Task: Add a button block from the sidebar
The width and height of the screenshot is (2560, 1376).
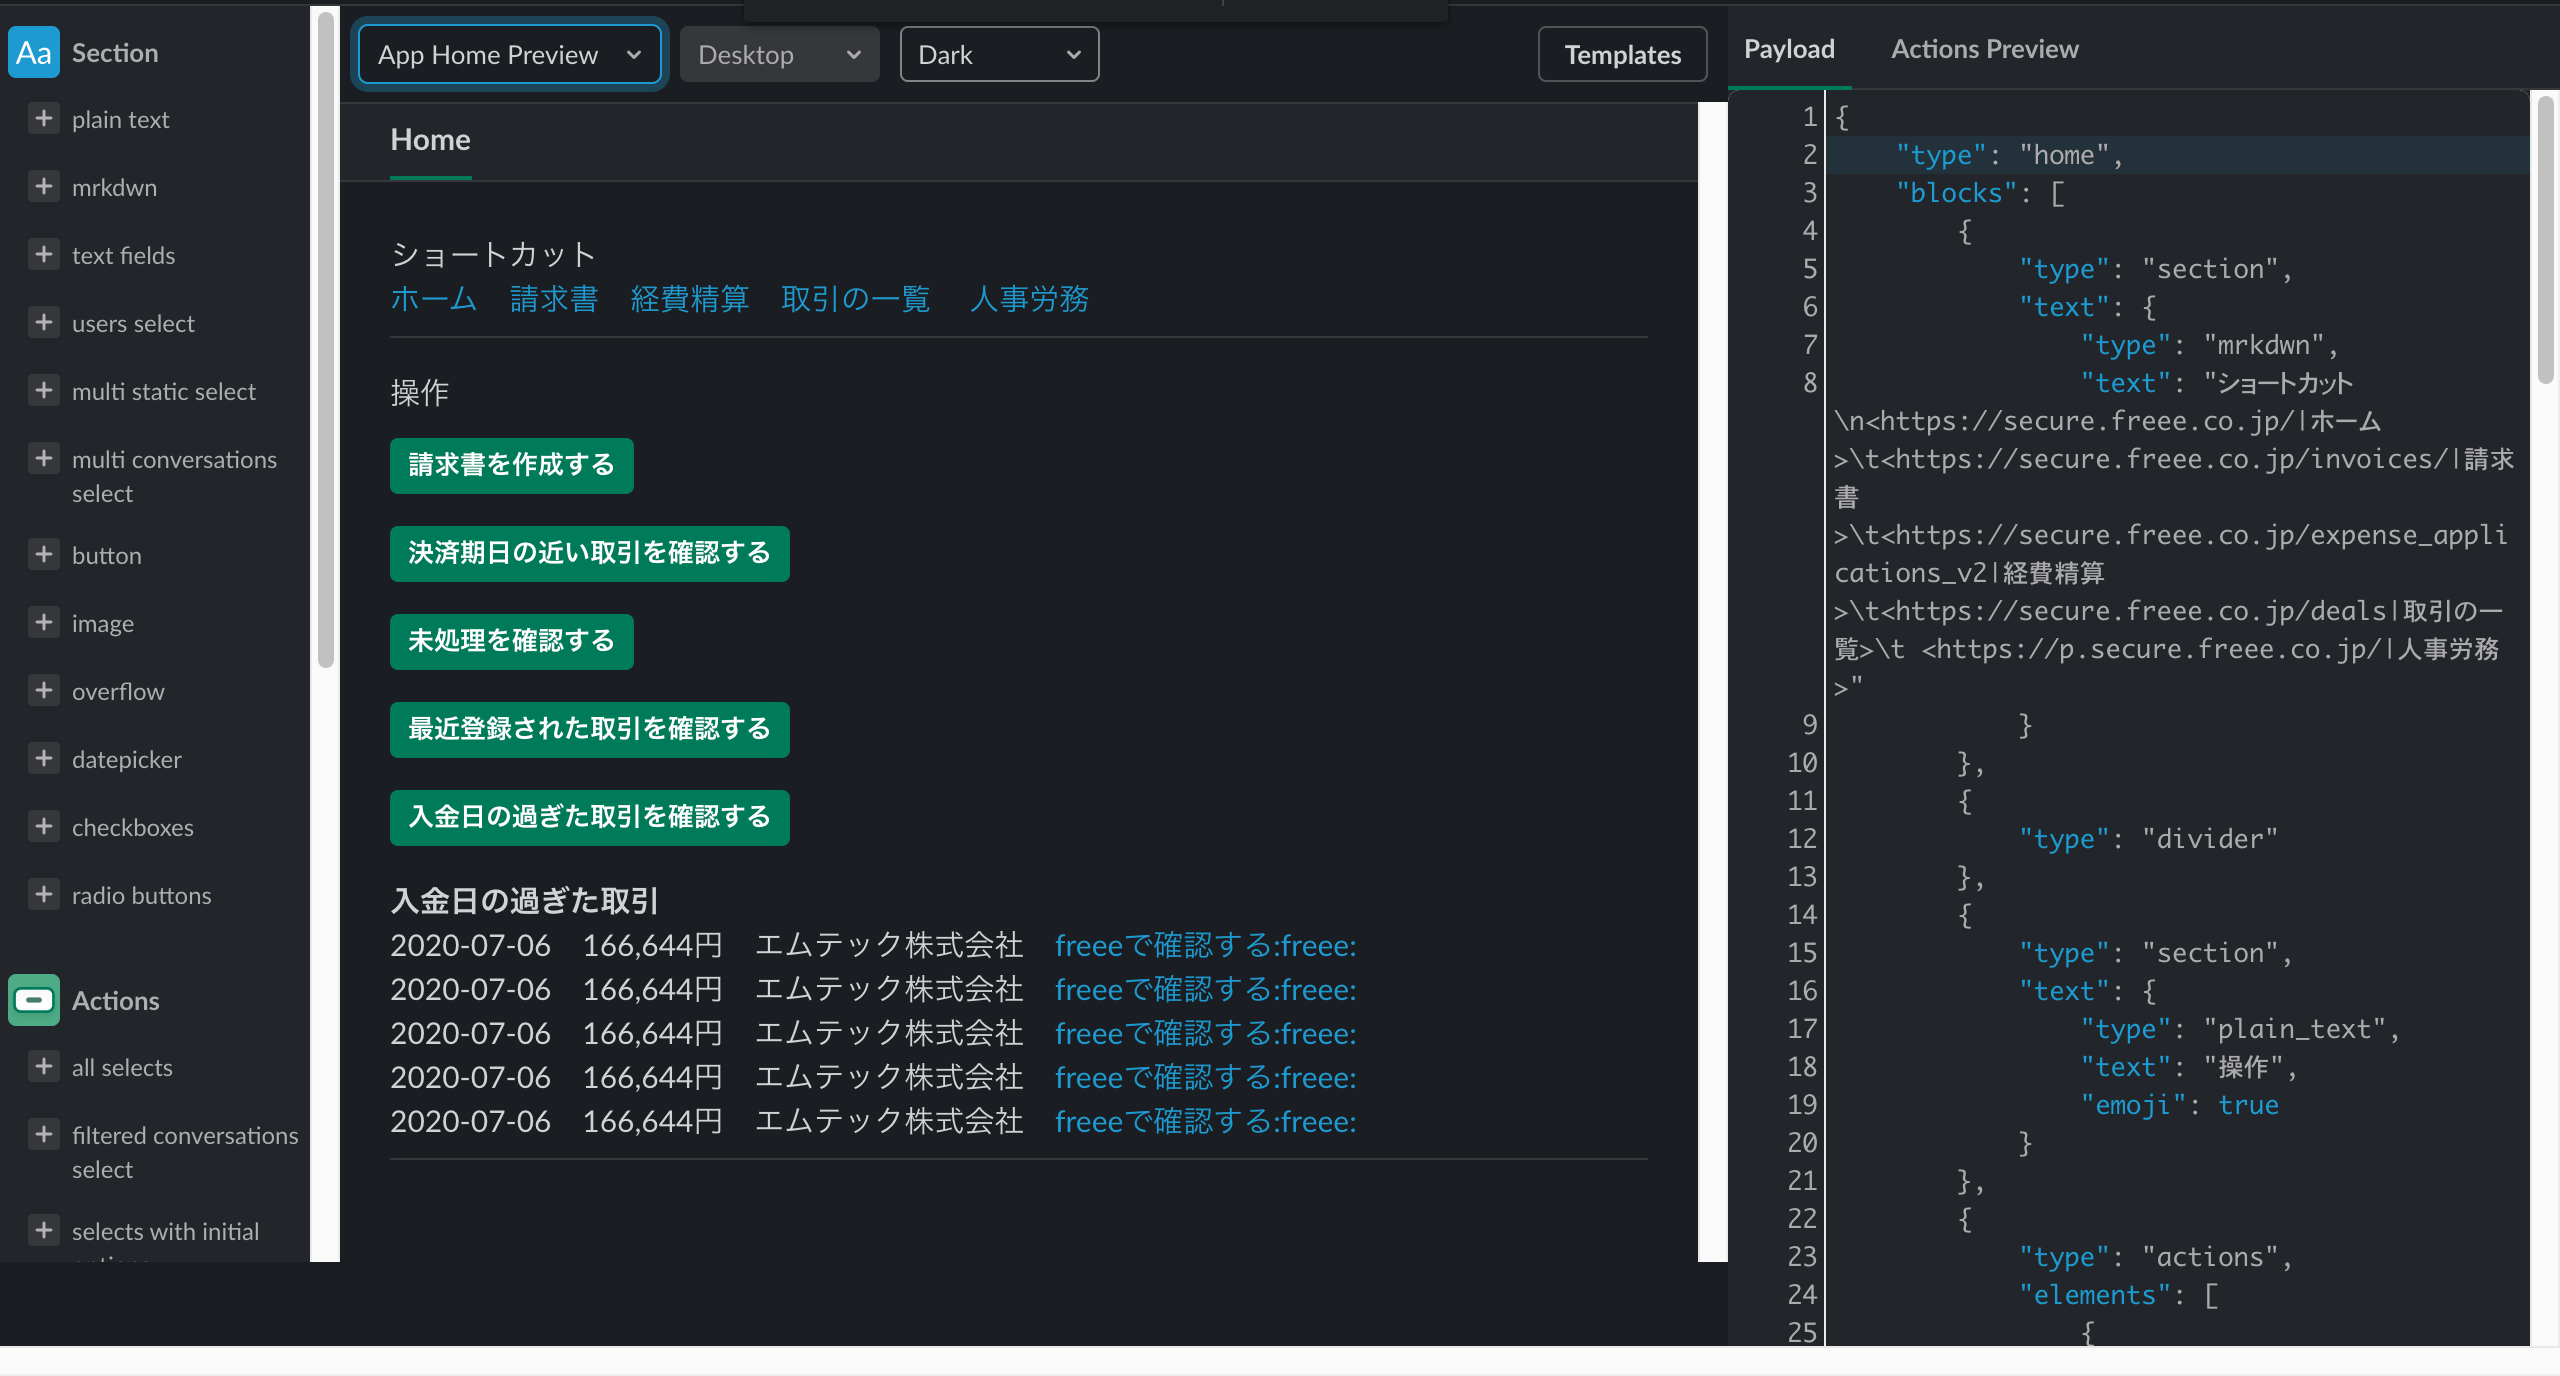Action: point(44,554)
